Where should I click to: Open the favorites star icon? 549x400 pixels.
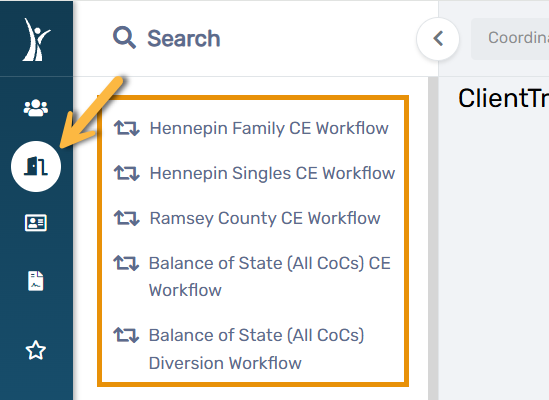tap(36, 350)
